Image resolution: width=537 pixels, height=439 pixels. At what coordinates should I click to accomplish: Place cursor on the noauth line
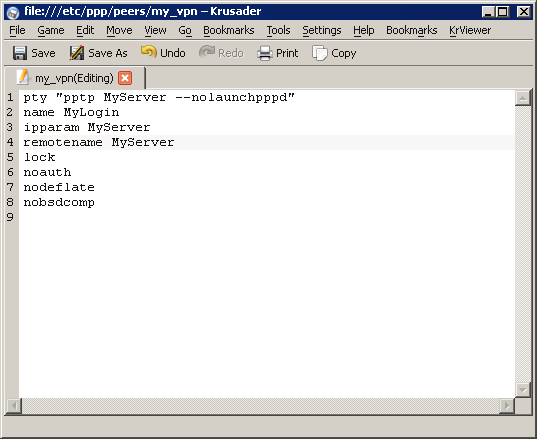tap(47, 172)
